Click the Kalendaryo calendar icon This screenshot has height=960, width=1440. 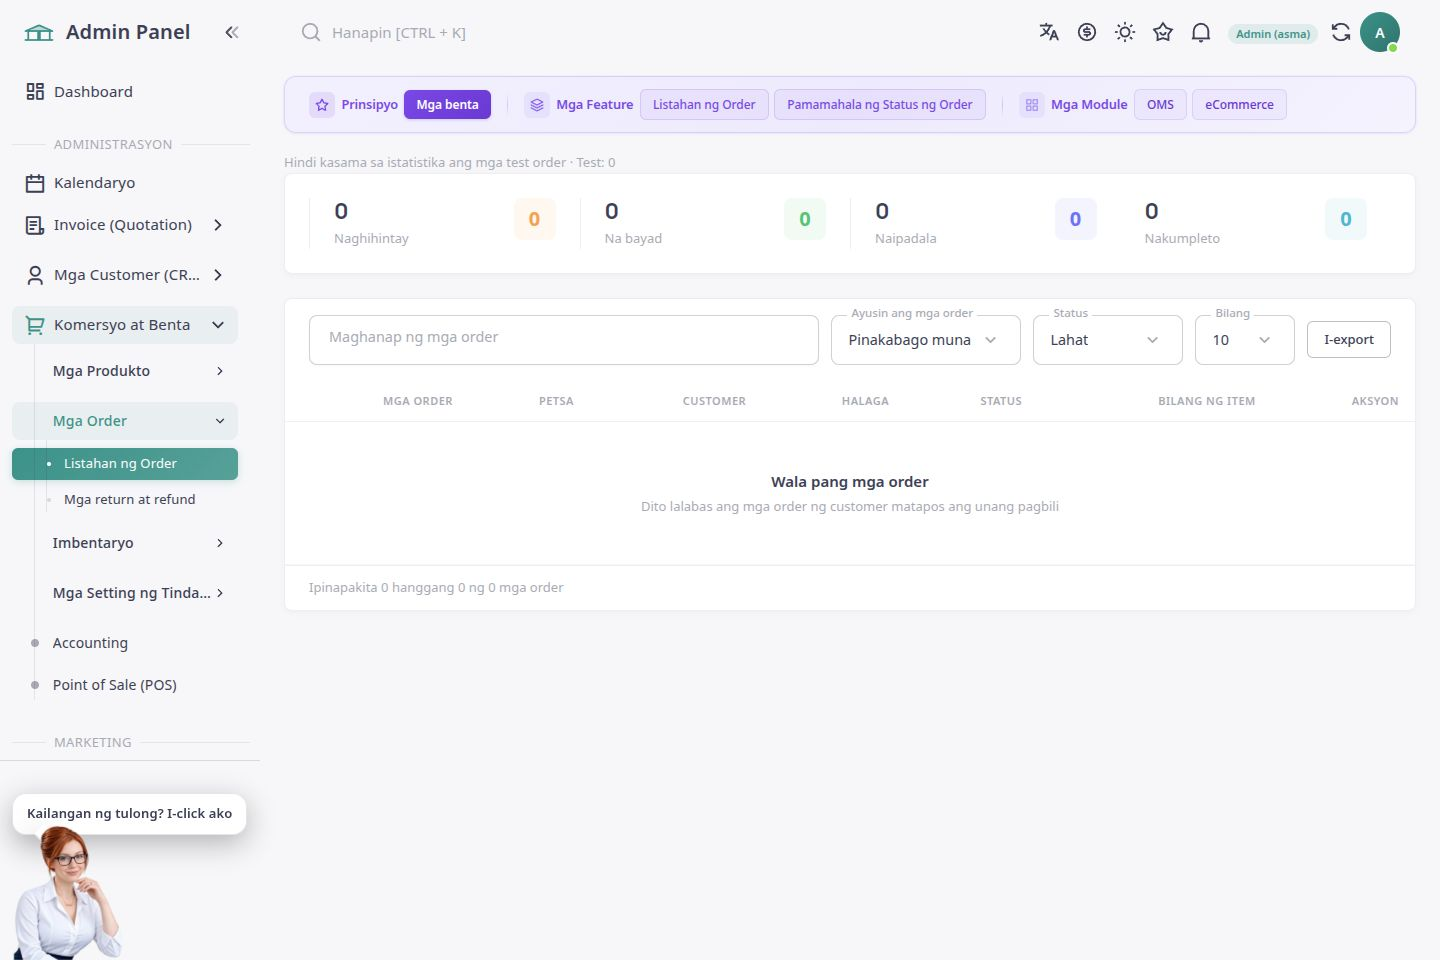(x=35, y=183)
